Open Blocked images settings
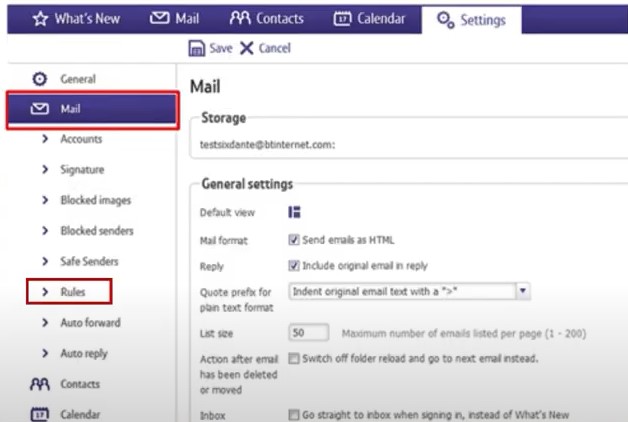Screen dimensions: 628x422 click(x=96, y=200)
